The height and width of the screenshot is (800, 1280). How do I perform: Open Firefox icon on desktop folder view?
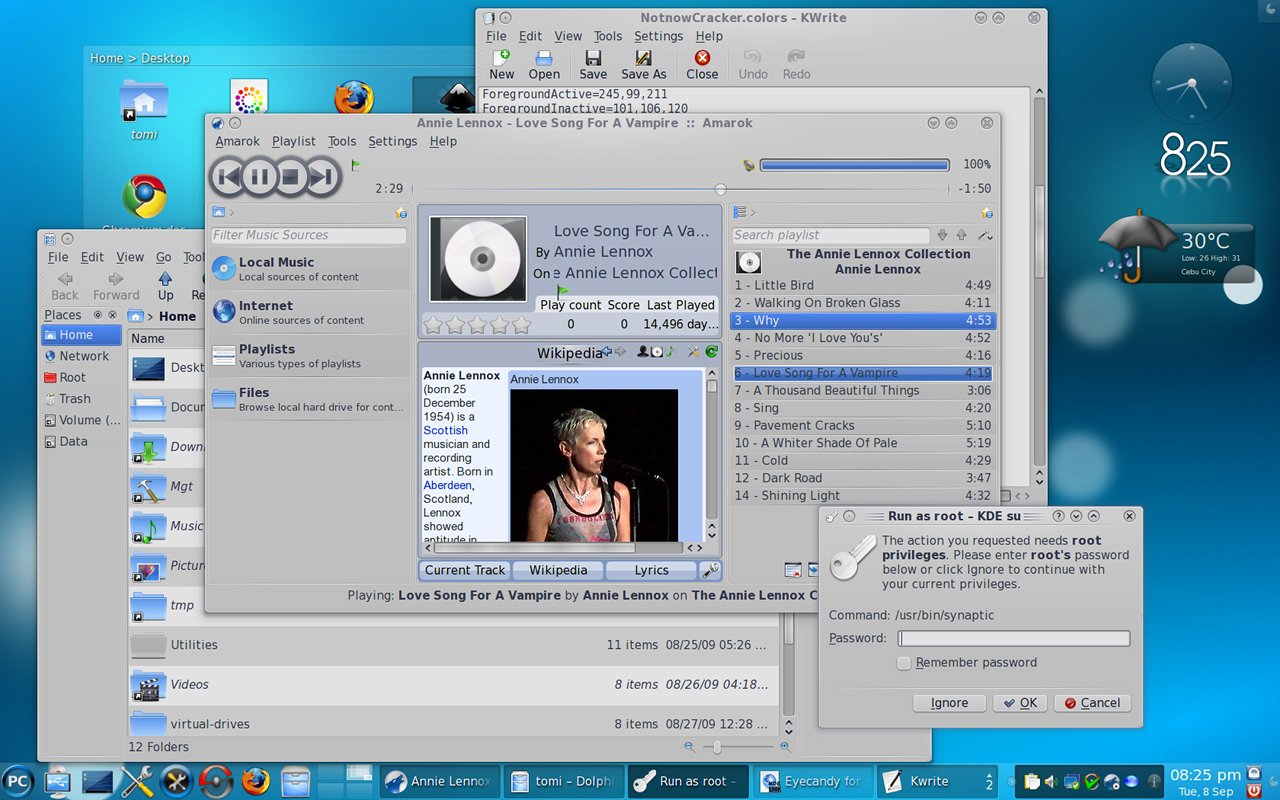coord(354,99)
